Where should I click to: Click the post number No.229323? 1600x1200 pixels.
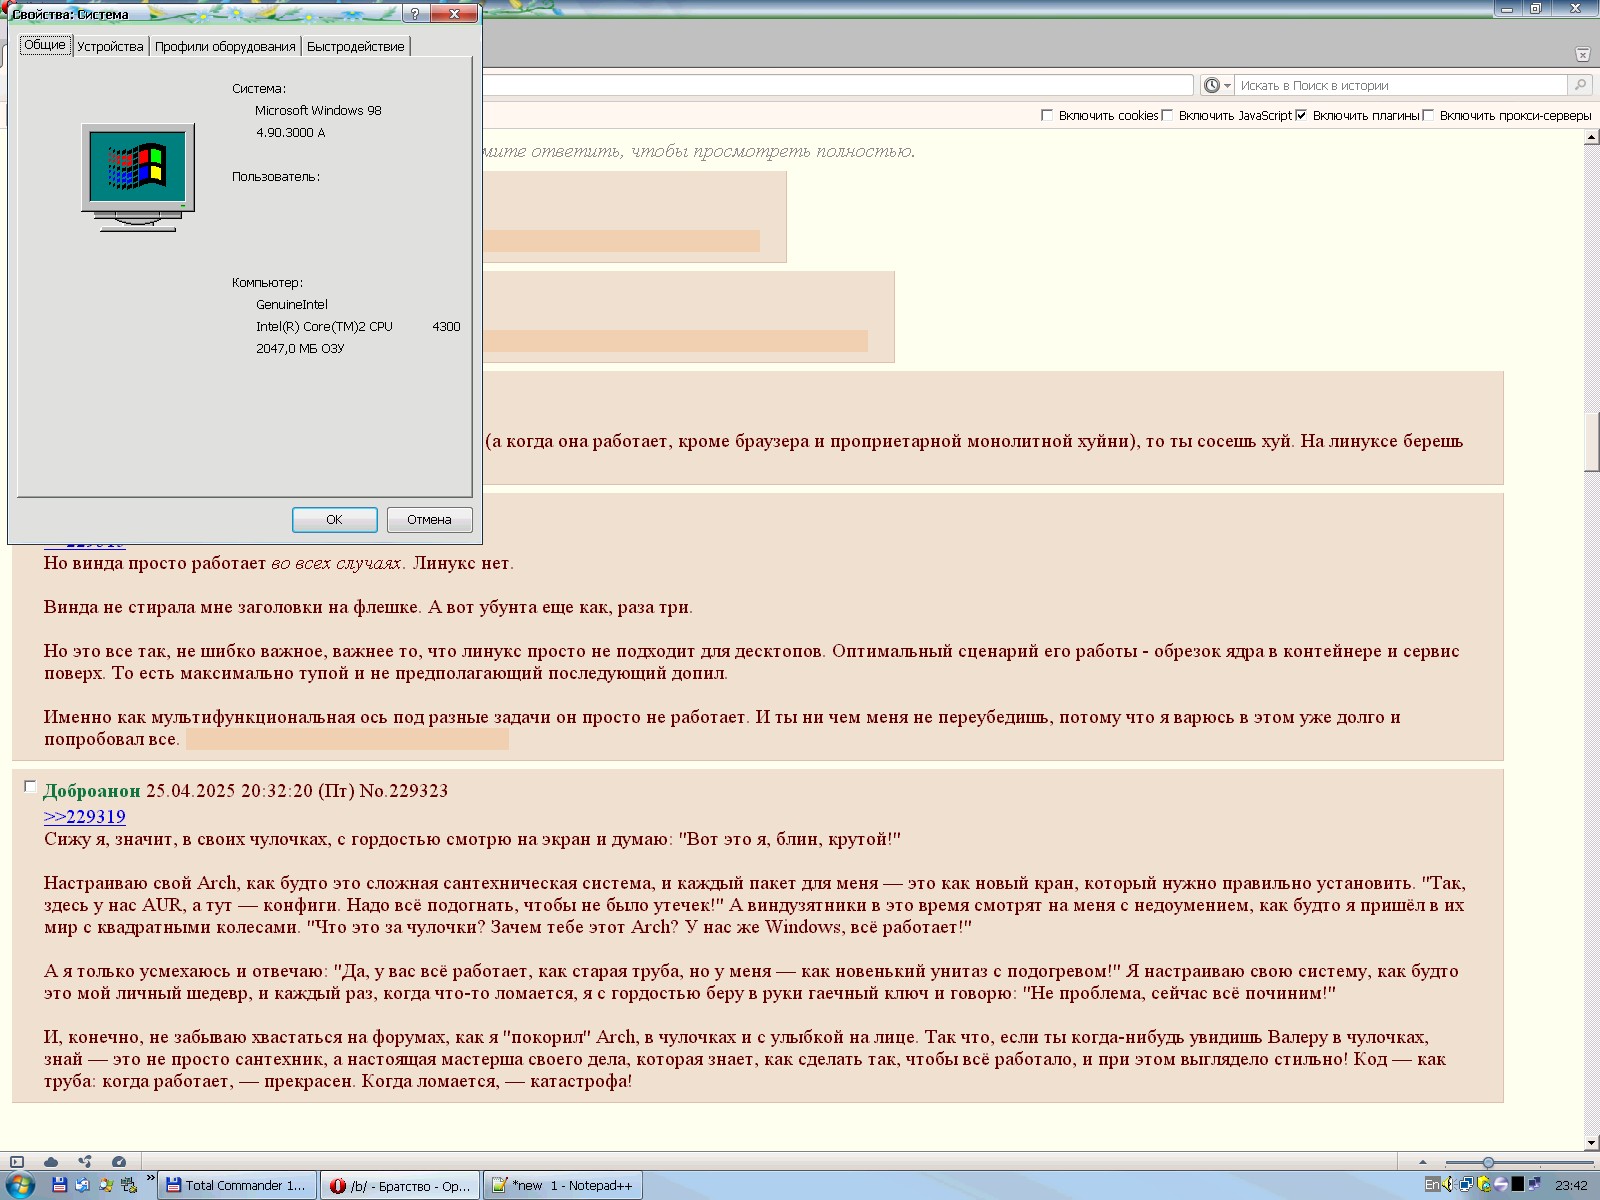(403, 791)
